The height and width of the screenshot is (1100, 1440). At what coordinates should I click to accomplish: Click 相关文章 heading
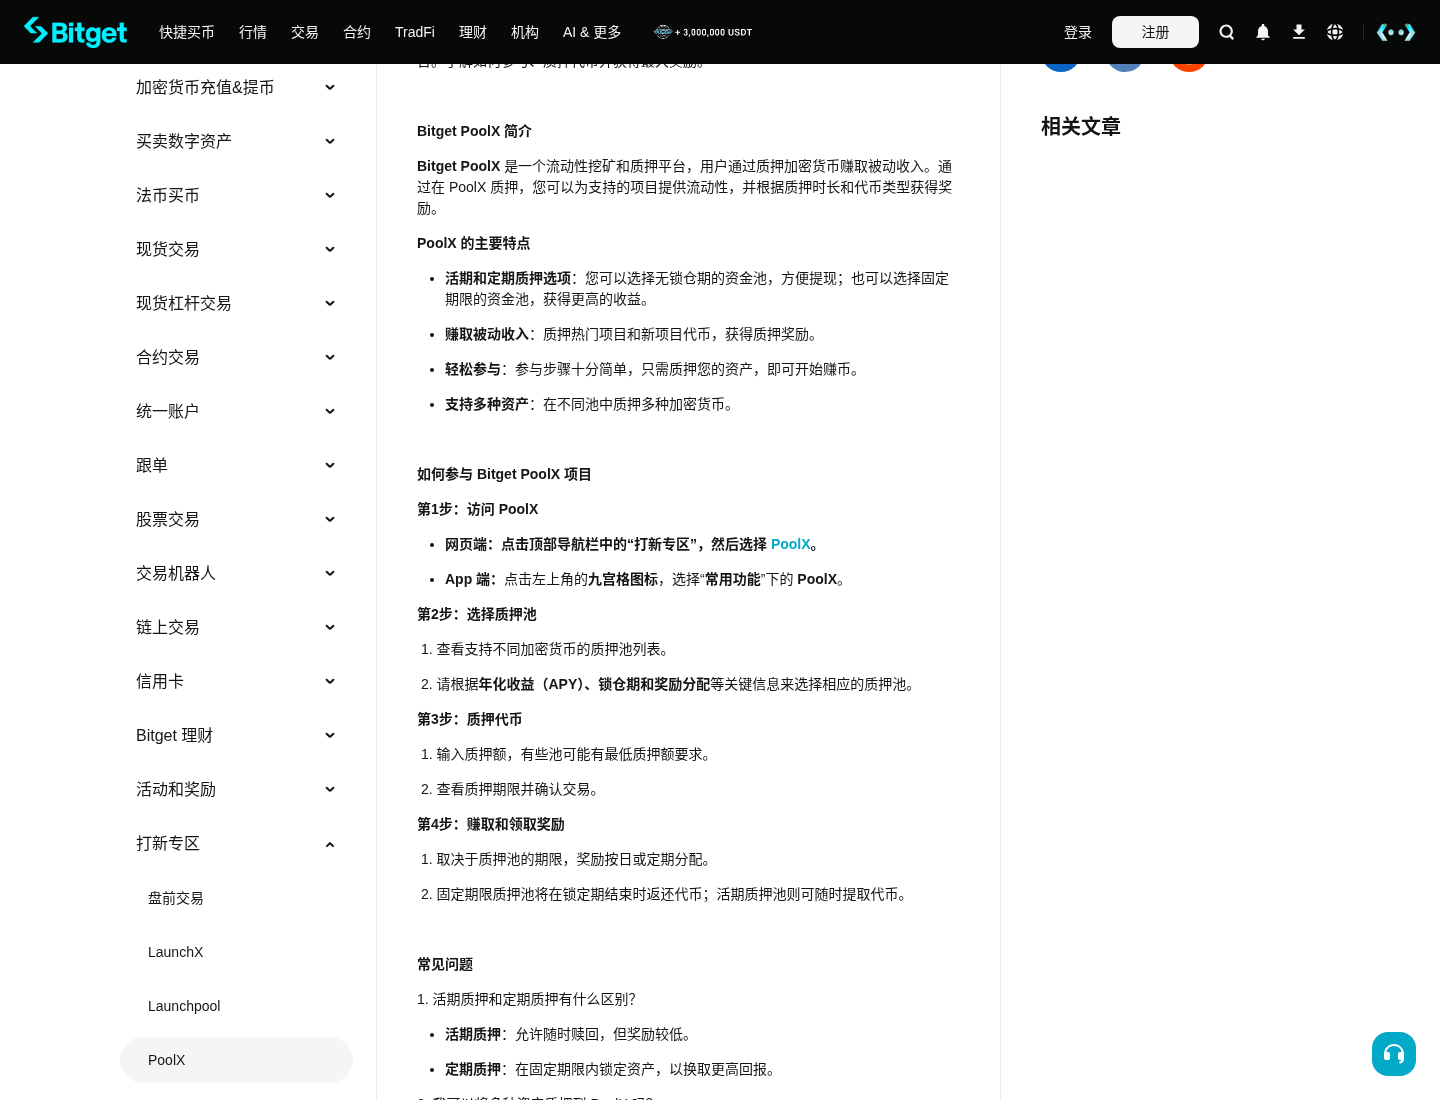(x=1081, y=126)
